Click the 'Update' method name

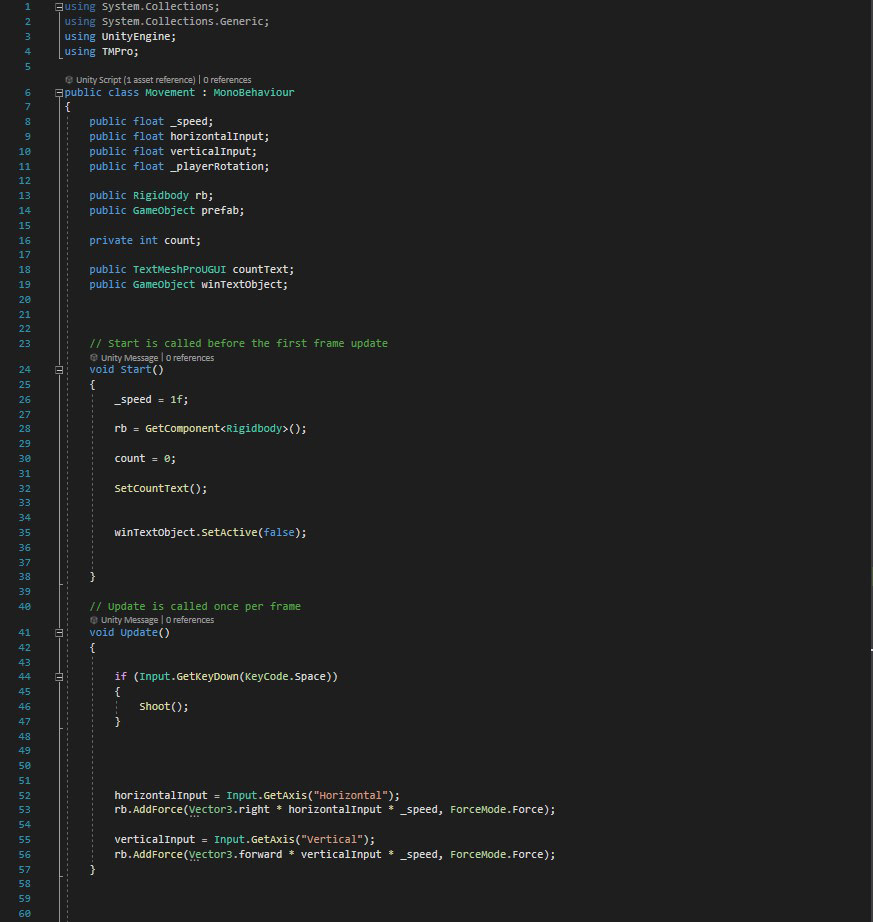(x=139, y=633)
